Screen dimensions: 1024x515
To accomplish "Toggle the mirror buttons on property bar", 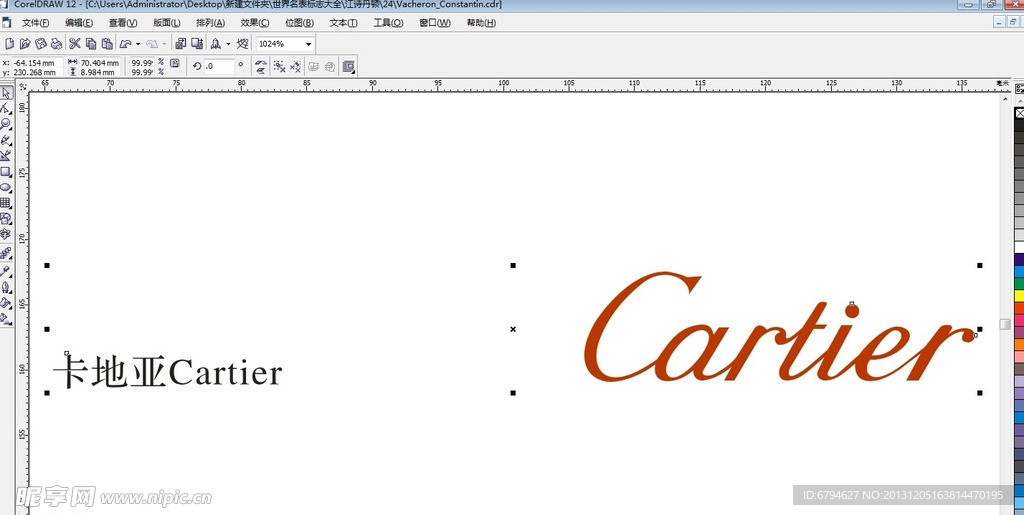I will click(260, 66).
